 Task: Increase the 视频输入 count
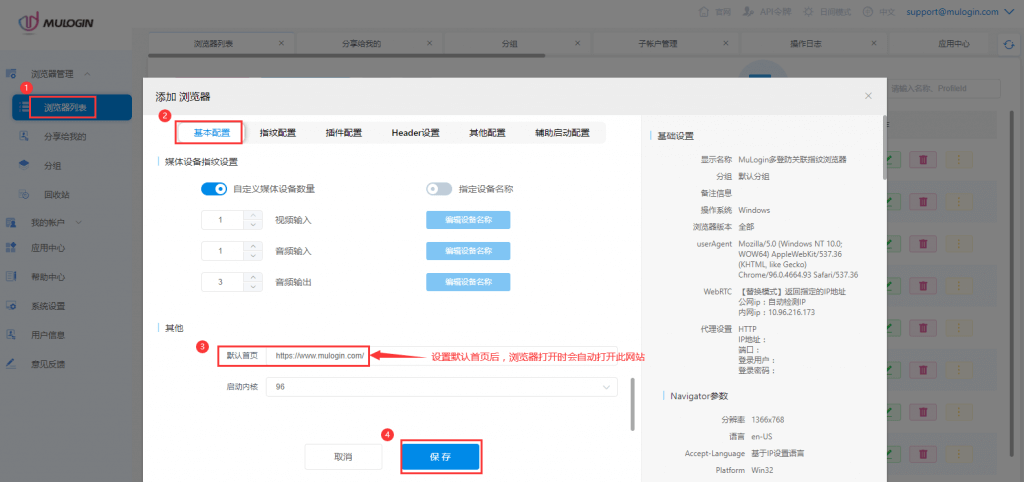pos(253,216)
